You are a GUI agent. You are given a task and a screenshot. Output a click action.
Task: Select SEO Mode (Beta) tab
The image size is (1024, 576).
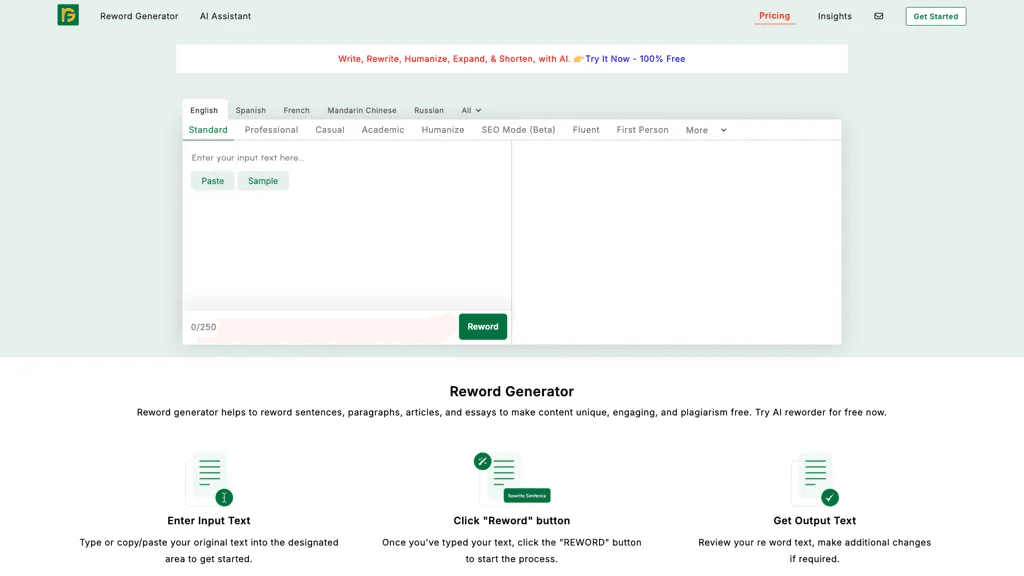point(519,130)
